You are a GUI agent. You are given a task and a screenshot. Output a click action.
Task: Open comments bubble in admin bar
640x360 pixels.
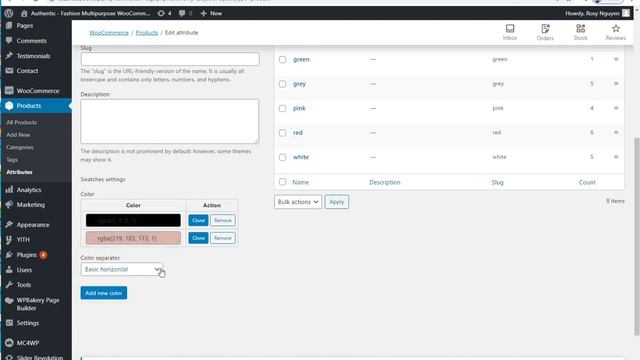tap(182, 13)
